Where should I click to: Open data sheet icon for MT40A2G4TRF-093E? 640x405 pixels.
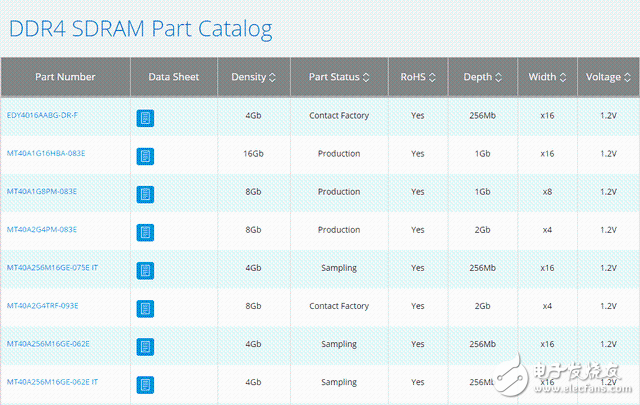145,307
